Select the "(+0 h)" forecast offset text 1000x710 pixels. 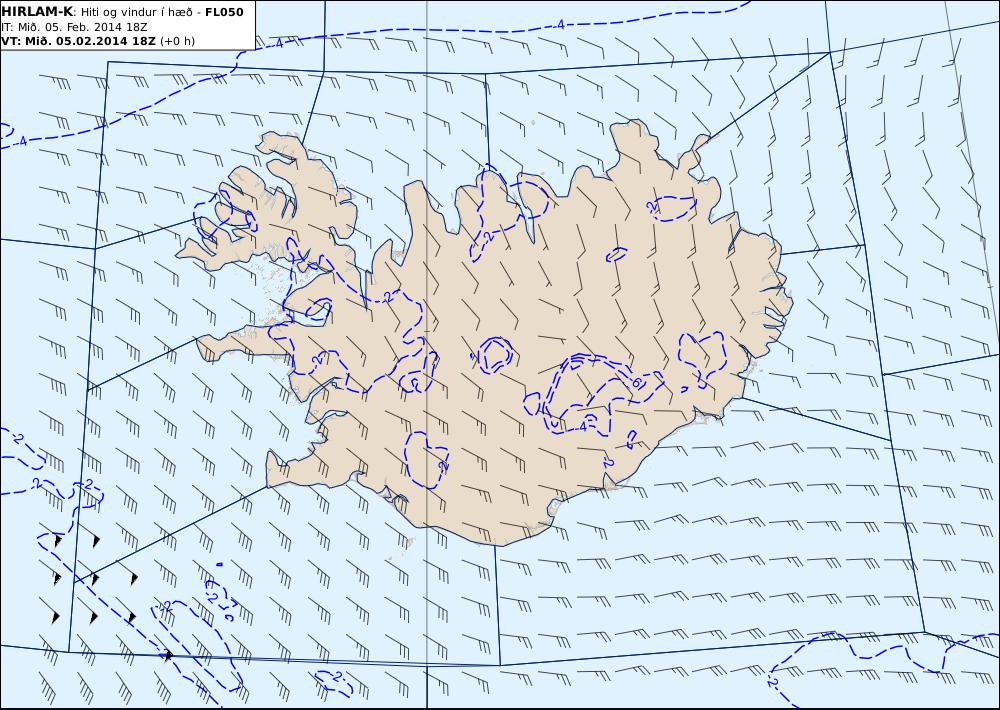coord(177,41)
